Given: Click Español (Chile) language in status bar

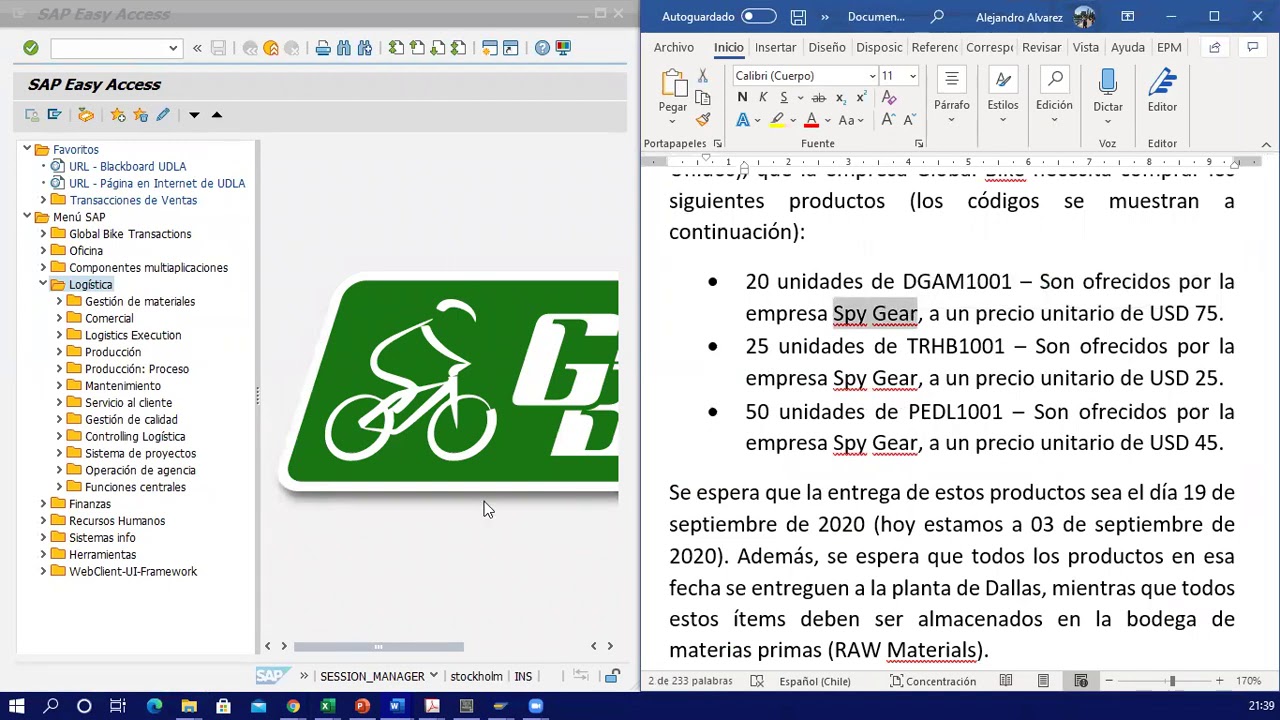Looking at the screenshot, I should click(815, 681).
